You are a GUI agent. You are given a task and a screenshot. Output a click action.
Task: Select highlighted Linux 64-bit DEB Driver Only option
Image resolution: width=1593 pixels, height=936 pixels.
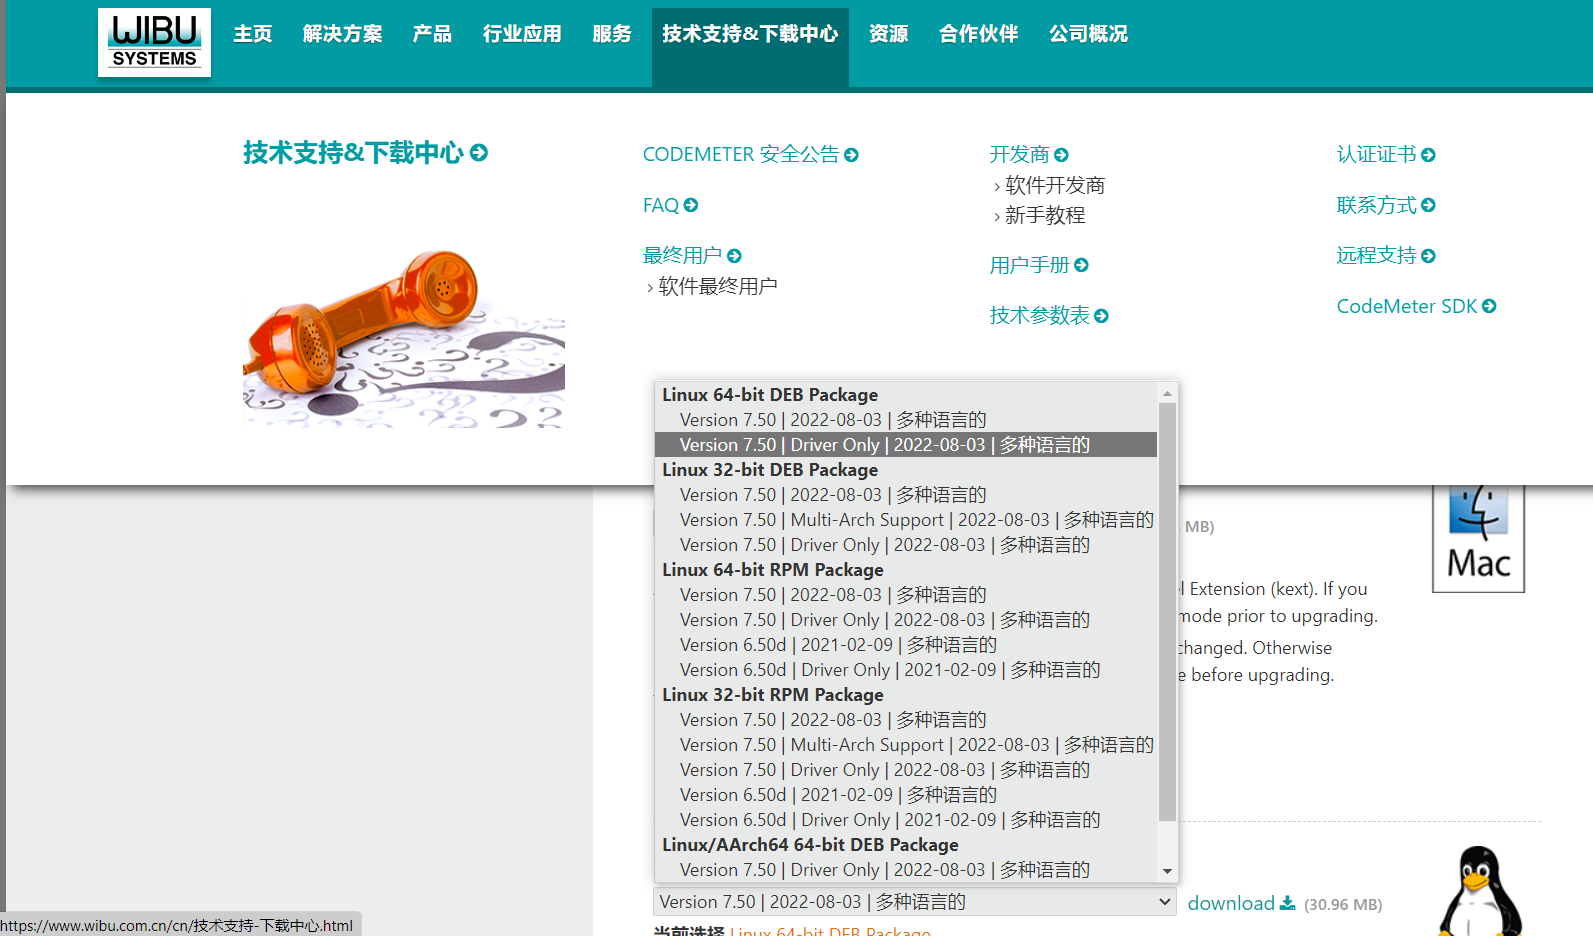click(x=906, y=445)
